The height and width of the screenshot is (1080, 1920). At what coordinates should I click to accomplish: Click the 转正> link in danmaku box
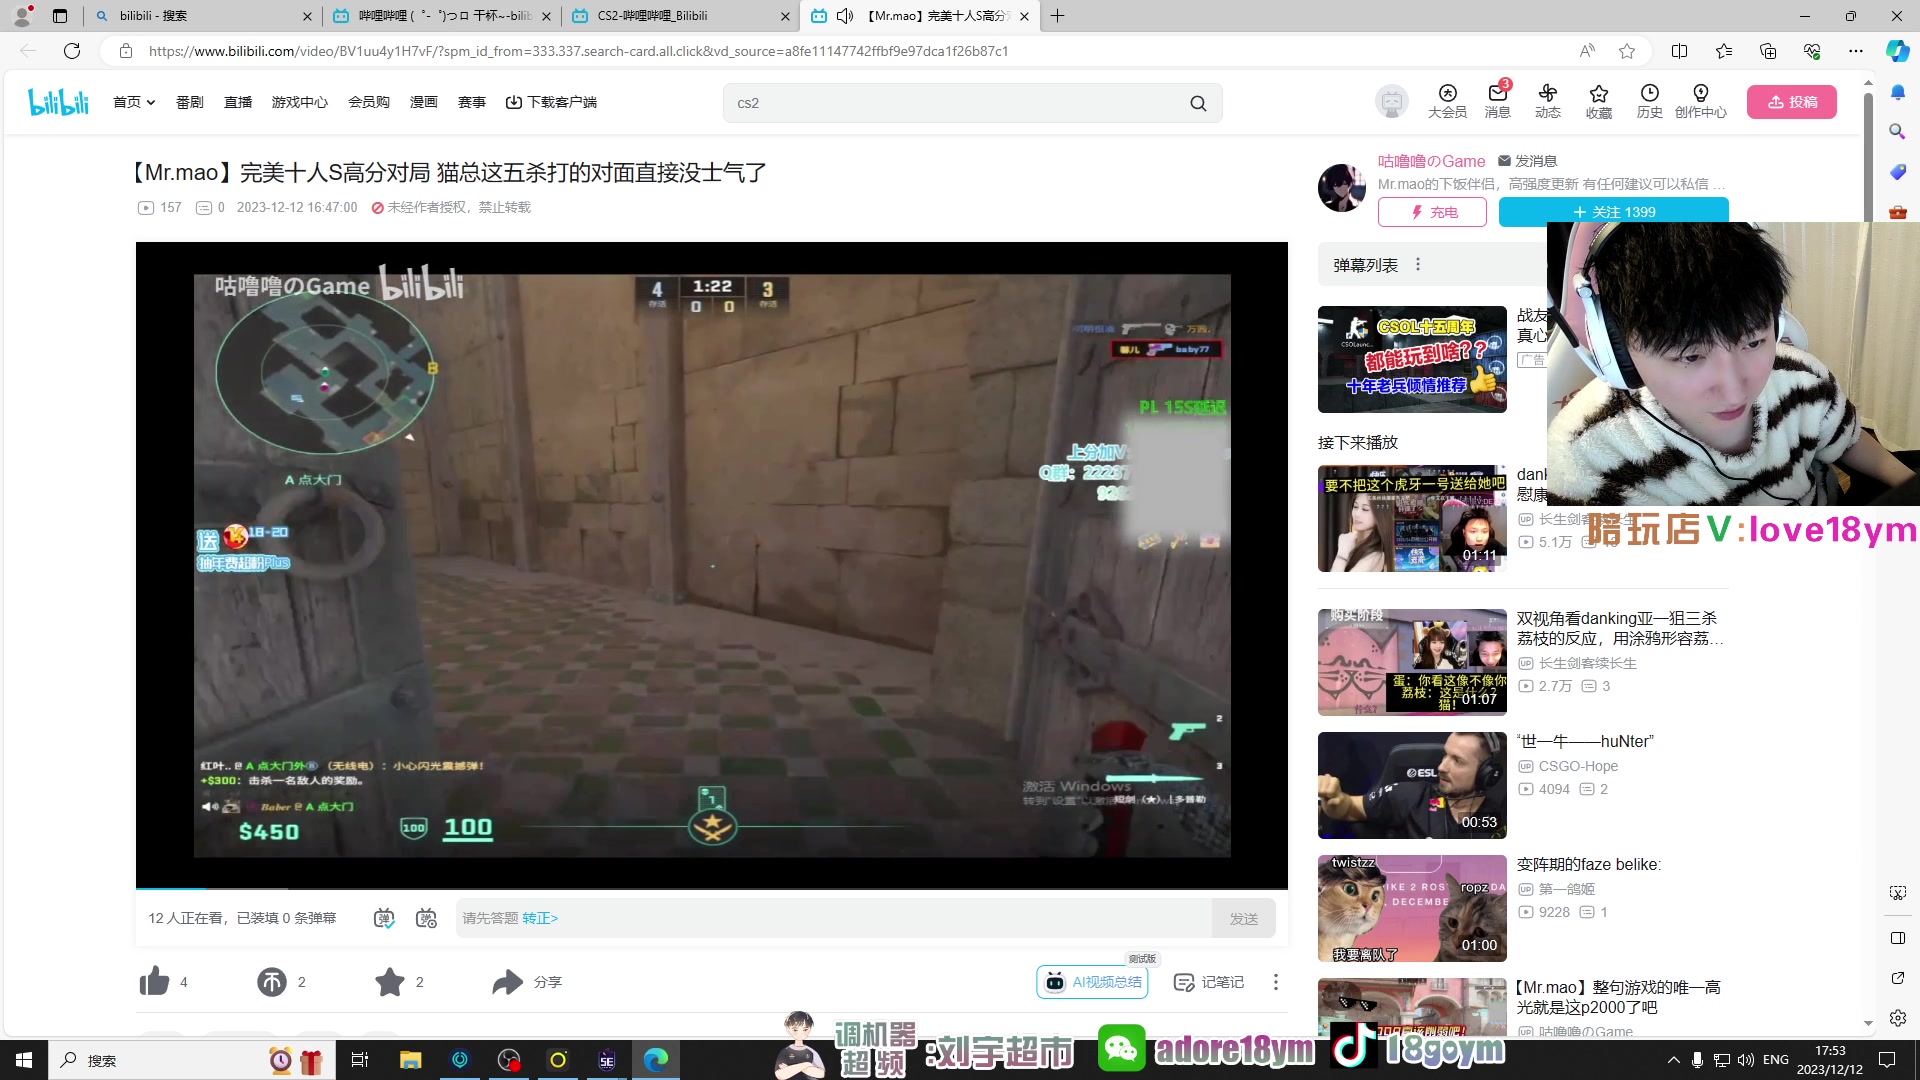540,918
